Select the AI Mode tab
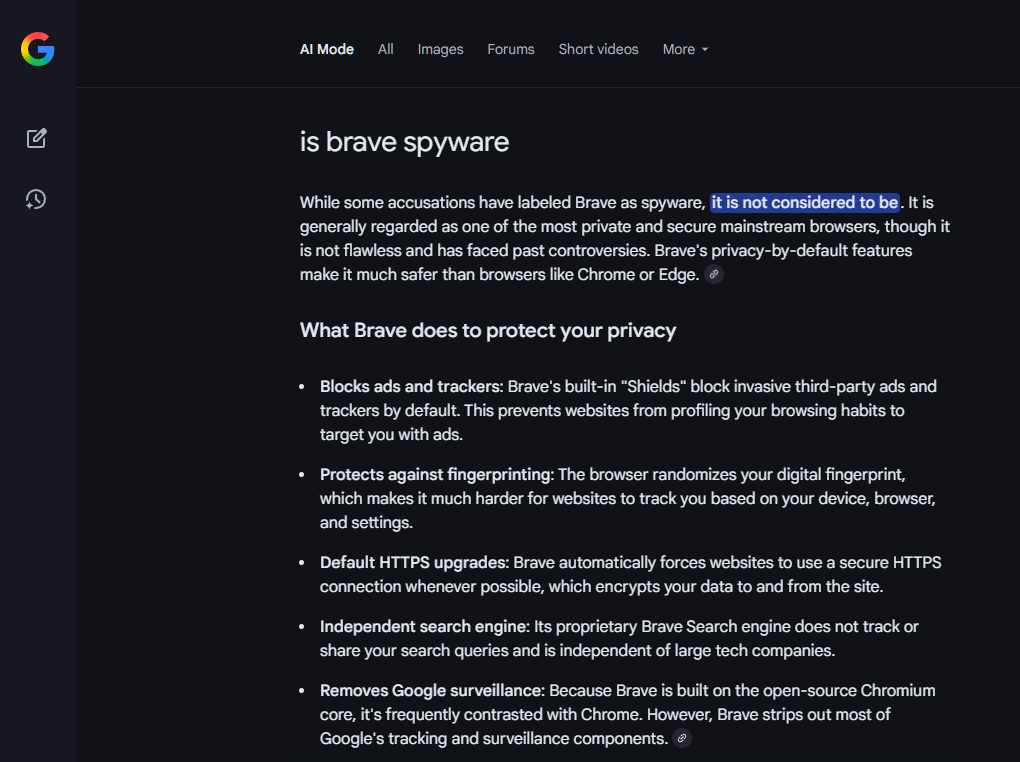 tap(327, 49)
